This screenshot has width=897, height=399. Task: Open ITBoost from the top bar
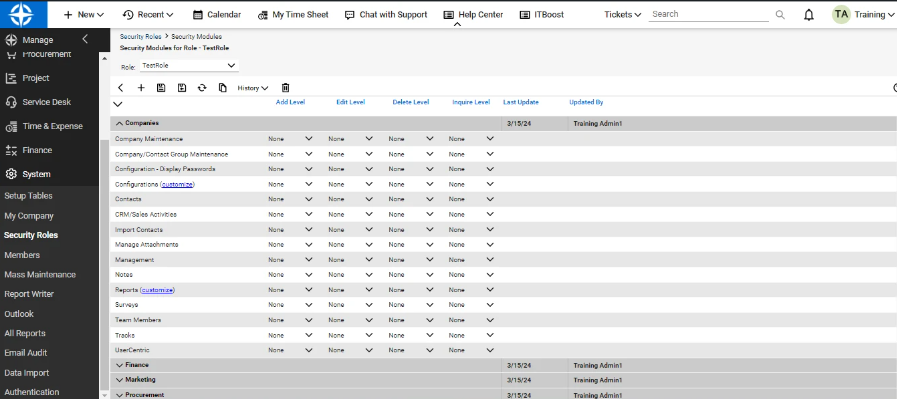click(x=542, y=15)
